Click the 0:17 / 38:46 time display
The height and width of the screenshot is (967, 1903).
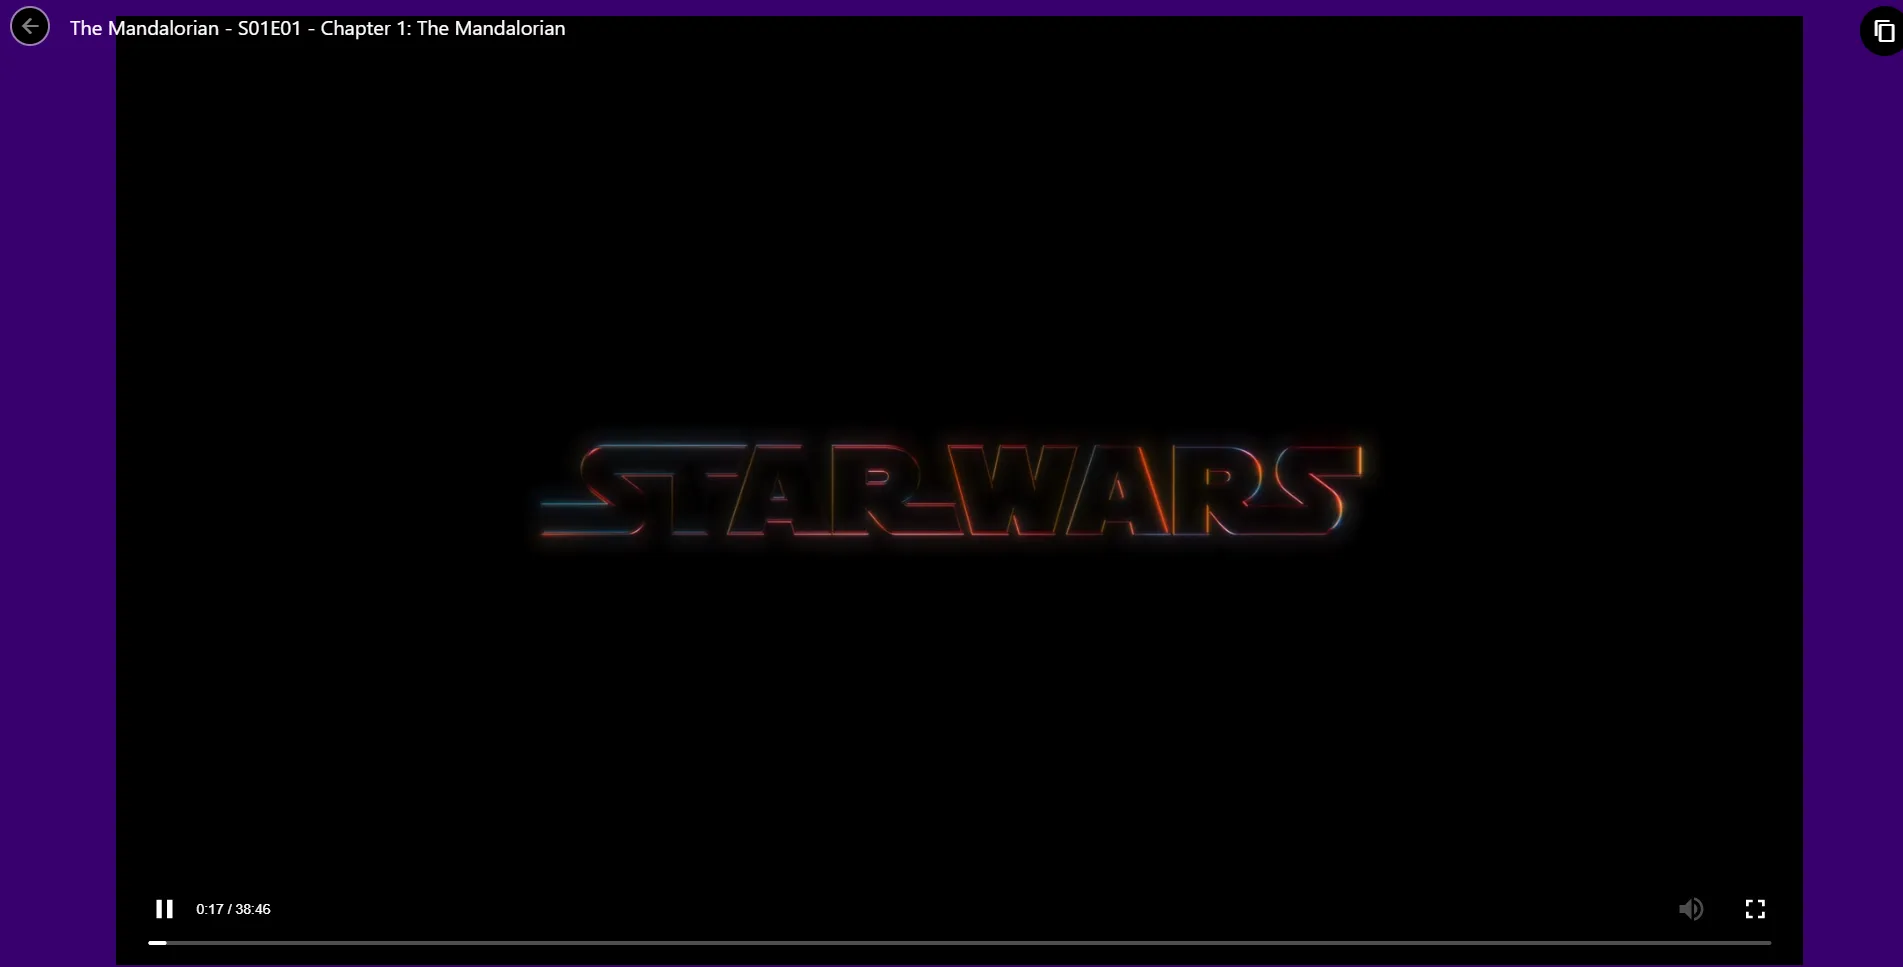[x=233, y=909]
